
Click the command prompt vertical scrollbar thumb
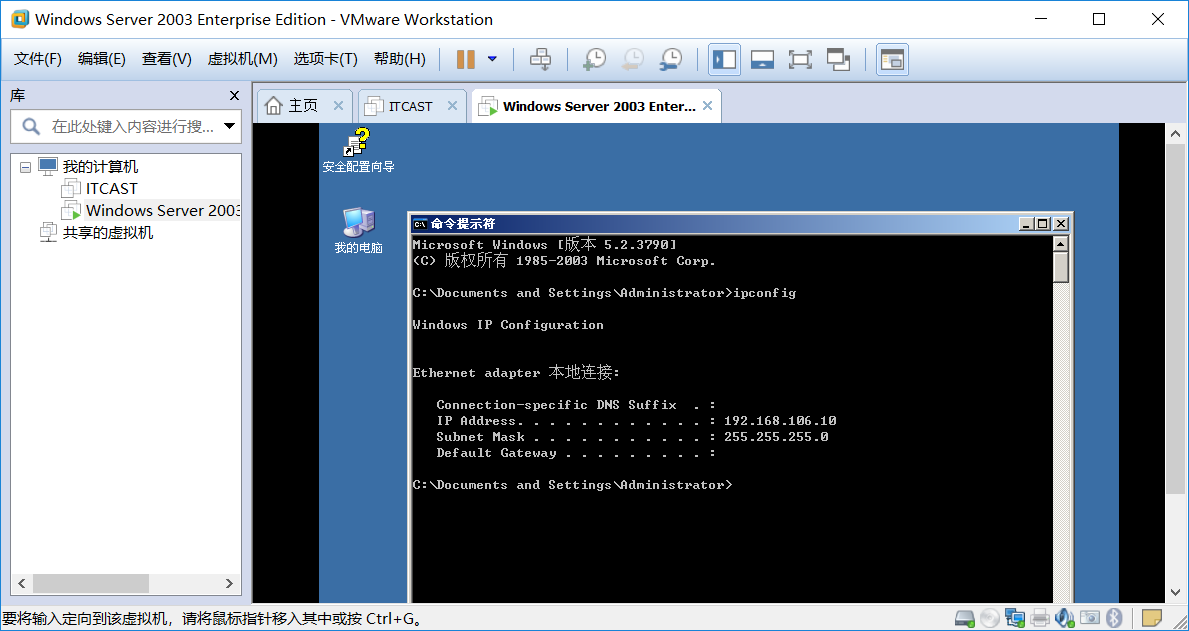[x=1061, y=267]
